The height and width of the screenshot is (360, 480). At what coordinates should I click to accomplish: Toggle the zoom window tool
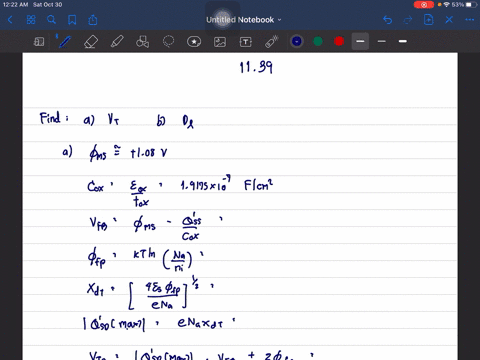pos(39,42)
